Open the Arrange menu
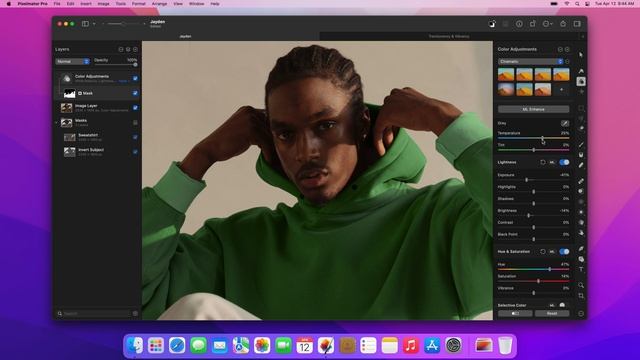Viewport: 640px width, 360px height. pos(160,4)
